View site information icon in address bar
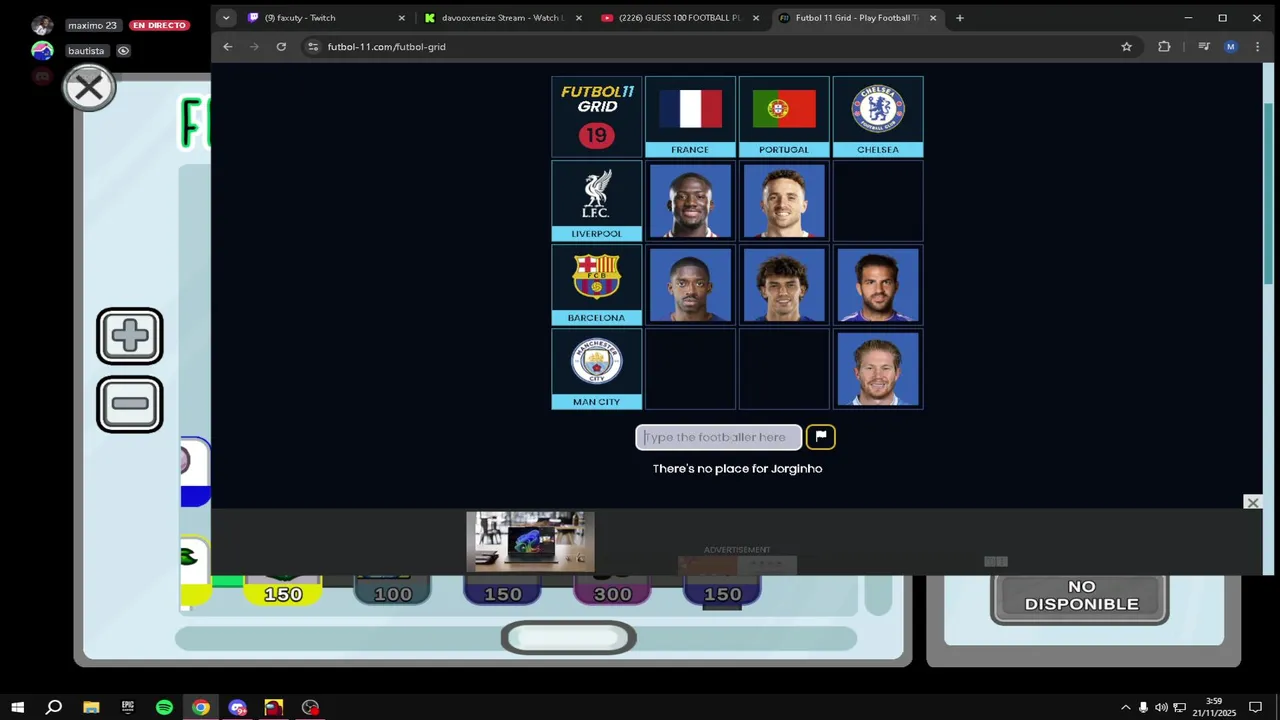The height and width of the screenshot is (720, 1280). pos(313,47)
